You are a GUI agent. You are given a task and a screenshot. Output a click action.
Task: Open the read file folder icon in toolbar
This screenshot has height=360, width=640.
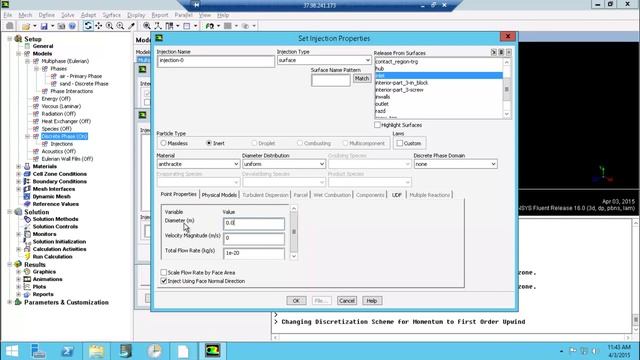(x=26, y=26)
